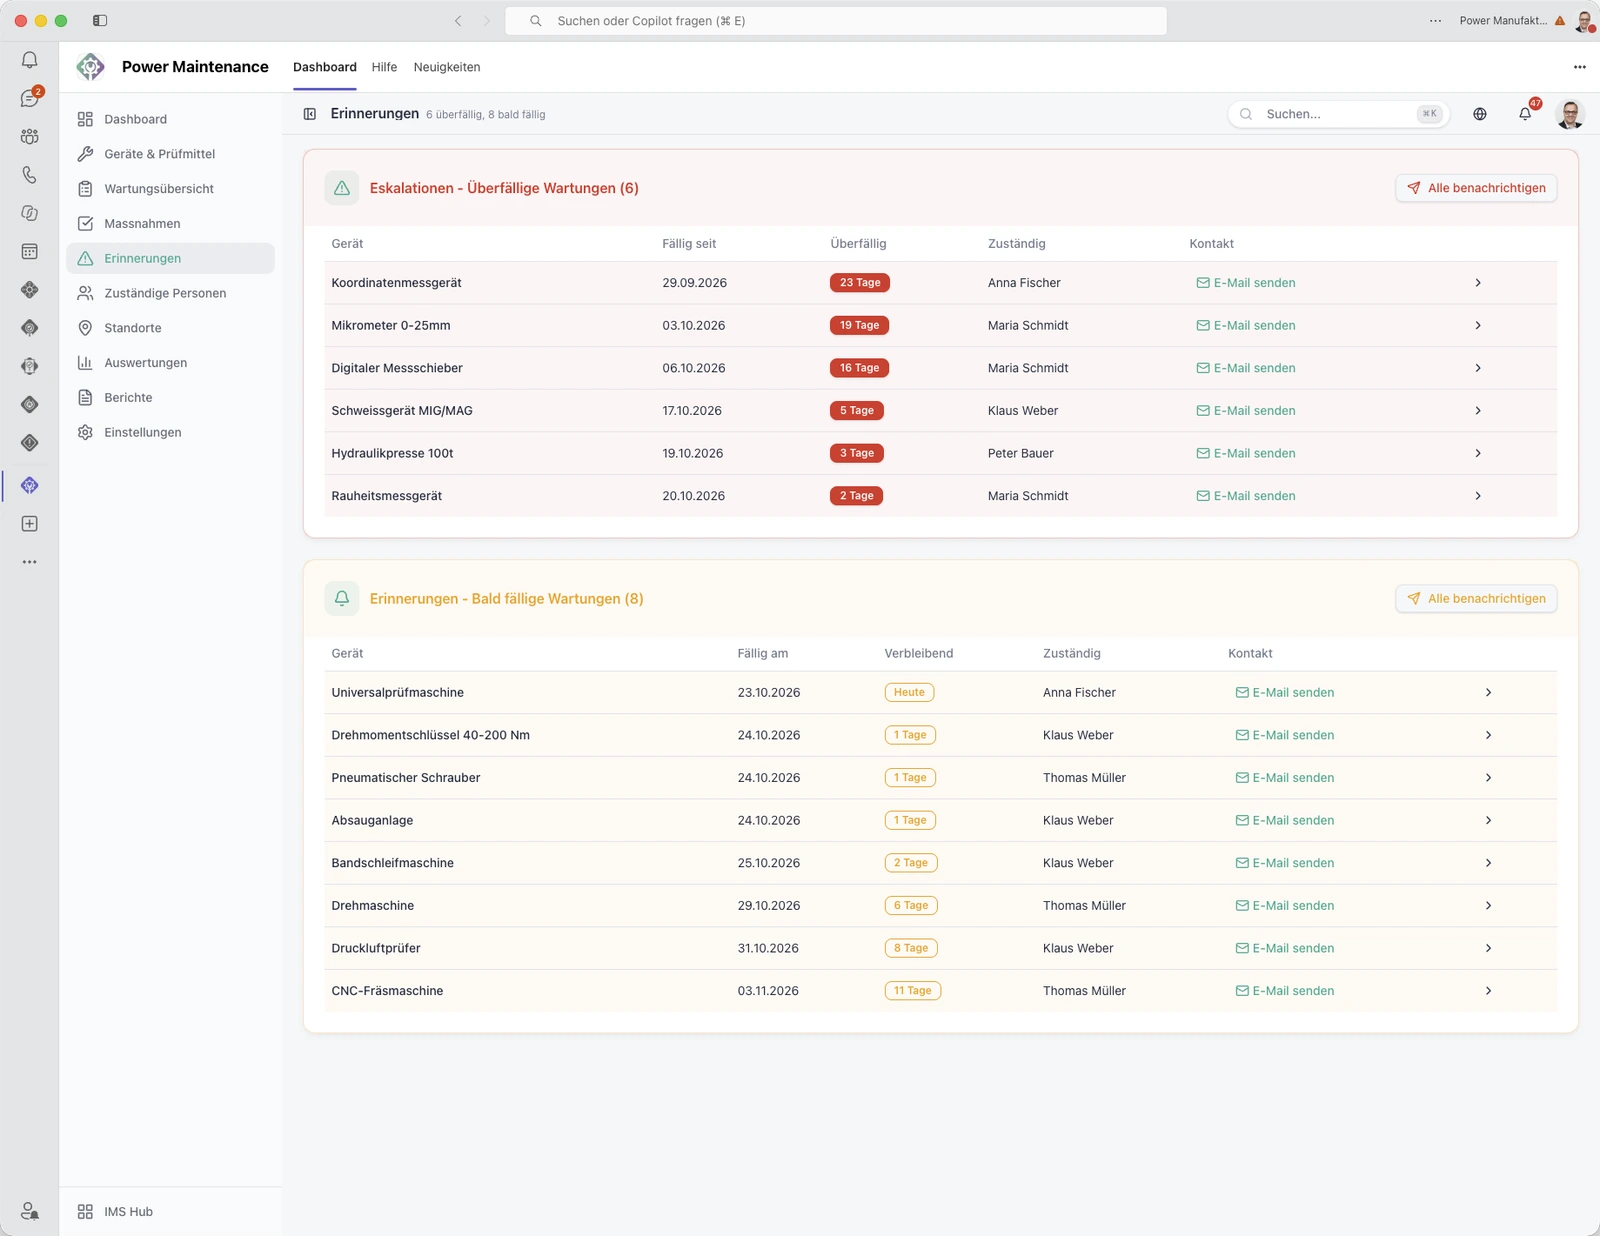Click the warning triangle Eskalationen icon
The image size is (1600, 1236).
coord(342,188)
